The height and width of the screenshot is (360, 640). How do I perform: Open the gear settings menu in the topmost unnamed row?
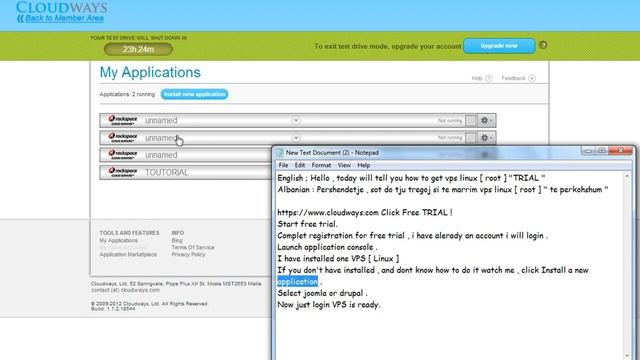[486, 120]
